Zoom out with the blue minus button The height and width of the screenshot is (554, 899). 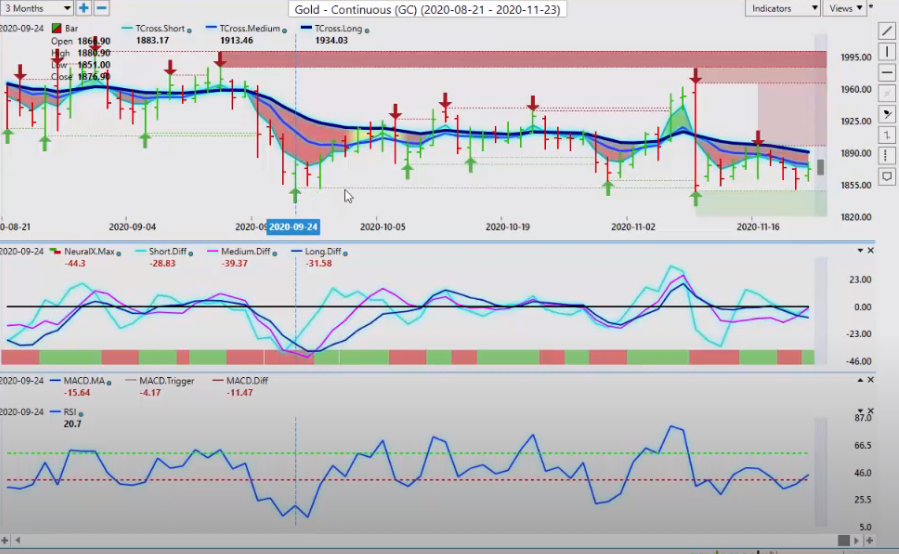[x=101, y=8]
